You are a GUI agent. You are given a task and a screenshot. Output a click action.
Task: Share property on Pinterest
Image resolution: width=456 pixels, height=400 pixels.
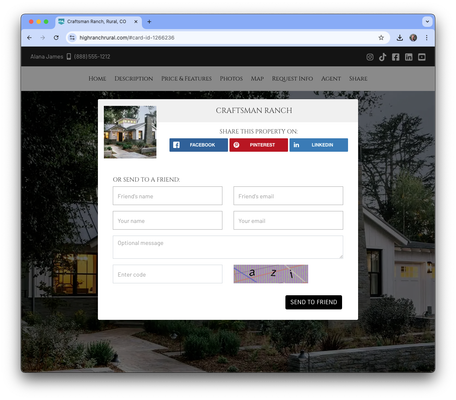258,145
